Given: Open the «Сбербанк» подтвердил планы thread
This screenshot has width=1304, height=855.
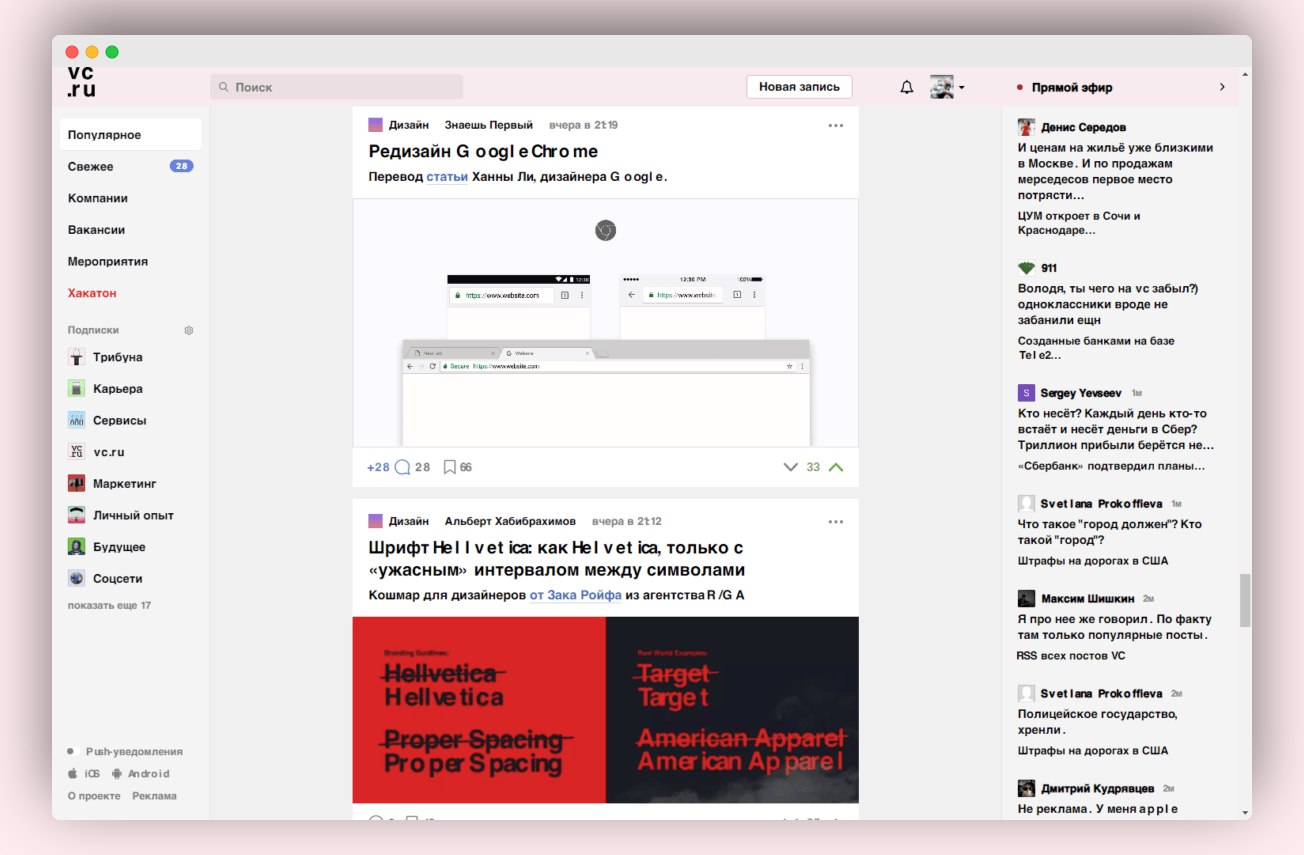Looking at the screenshot, I should [x=1111, y=466].
